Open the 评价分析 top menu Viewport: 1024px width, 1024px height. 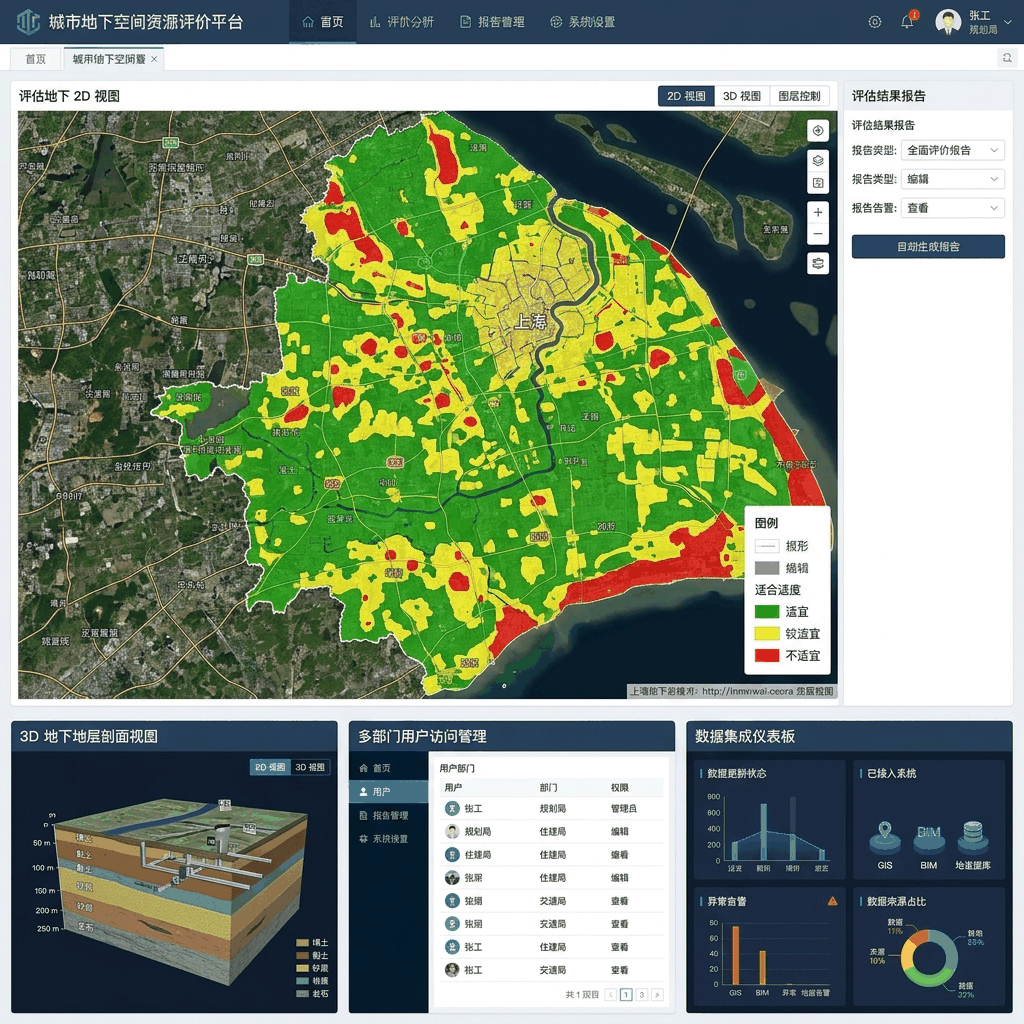[x=402, y=22]
